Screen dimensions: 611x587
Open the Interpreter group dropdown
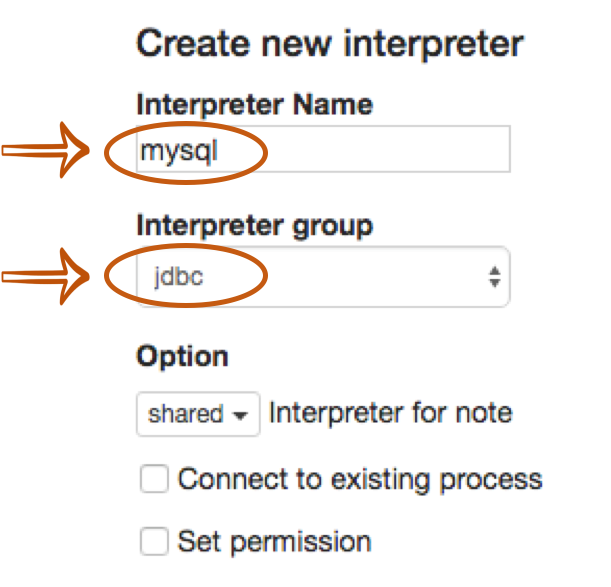tap(322, 277)
